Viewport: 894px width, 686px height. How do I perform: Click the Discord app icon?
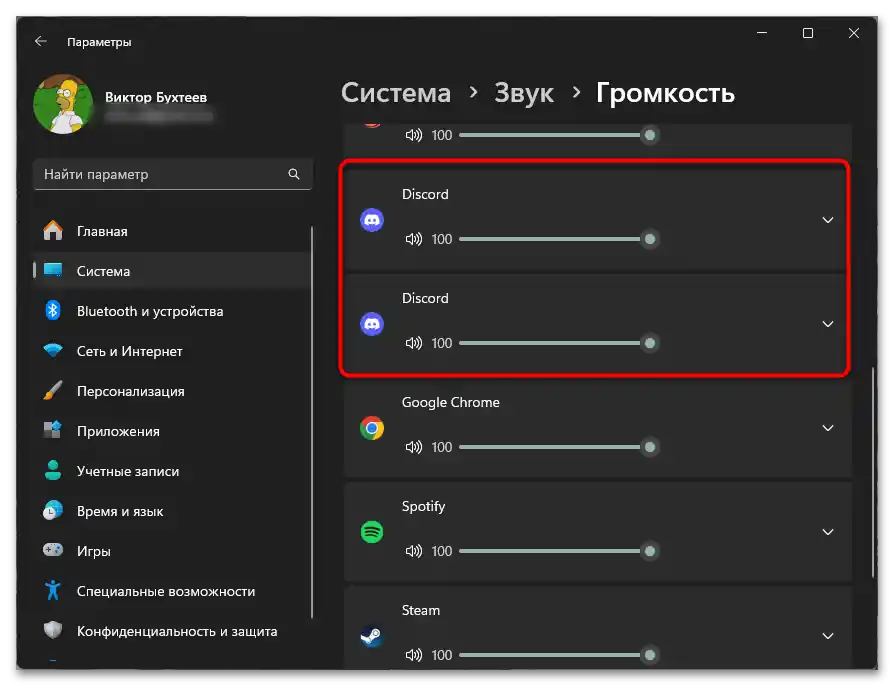point(372,220)
